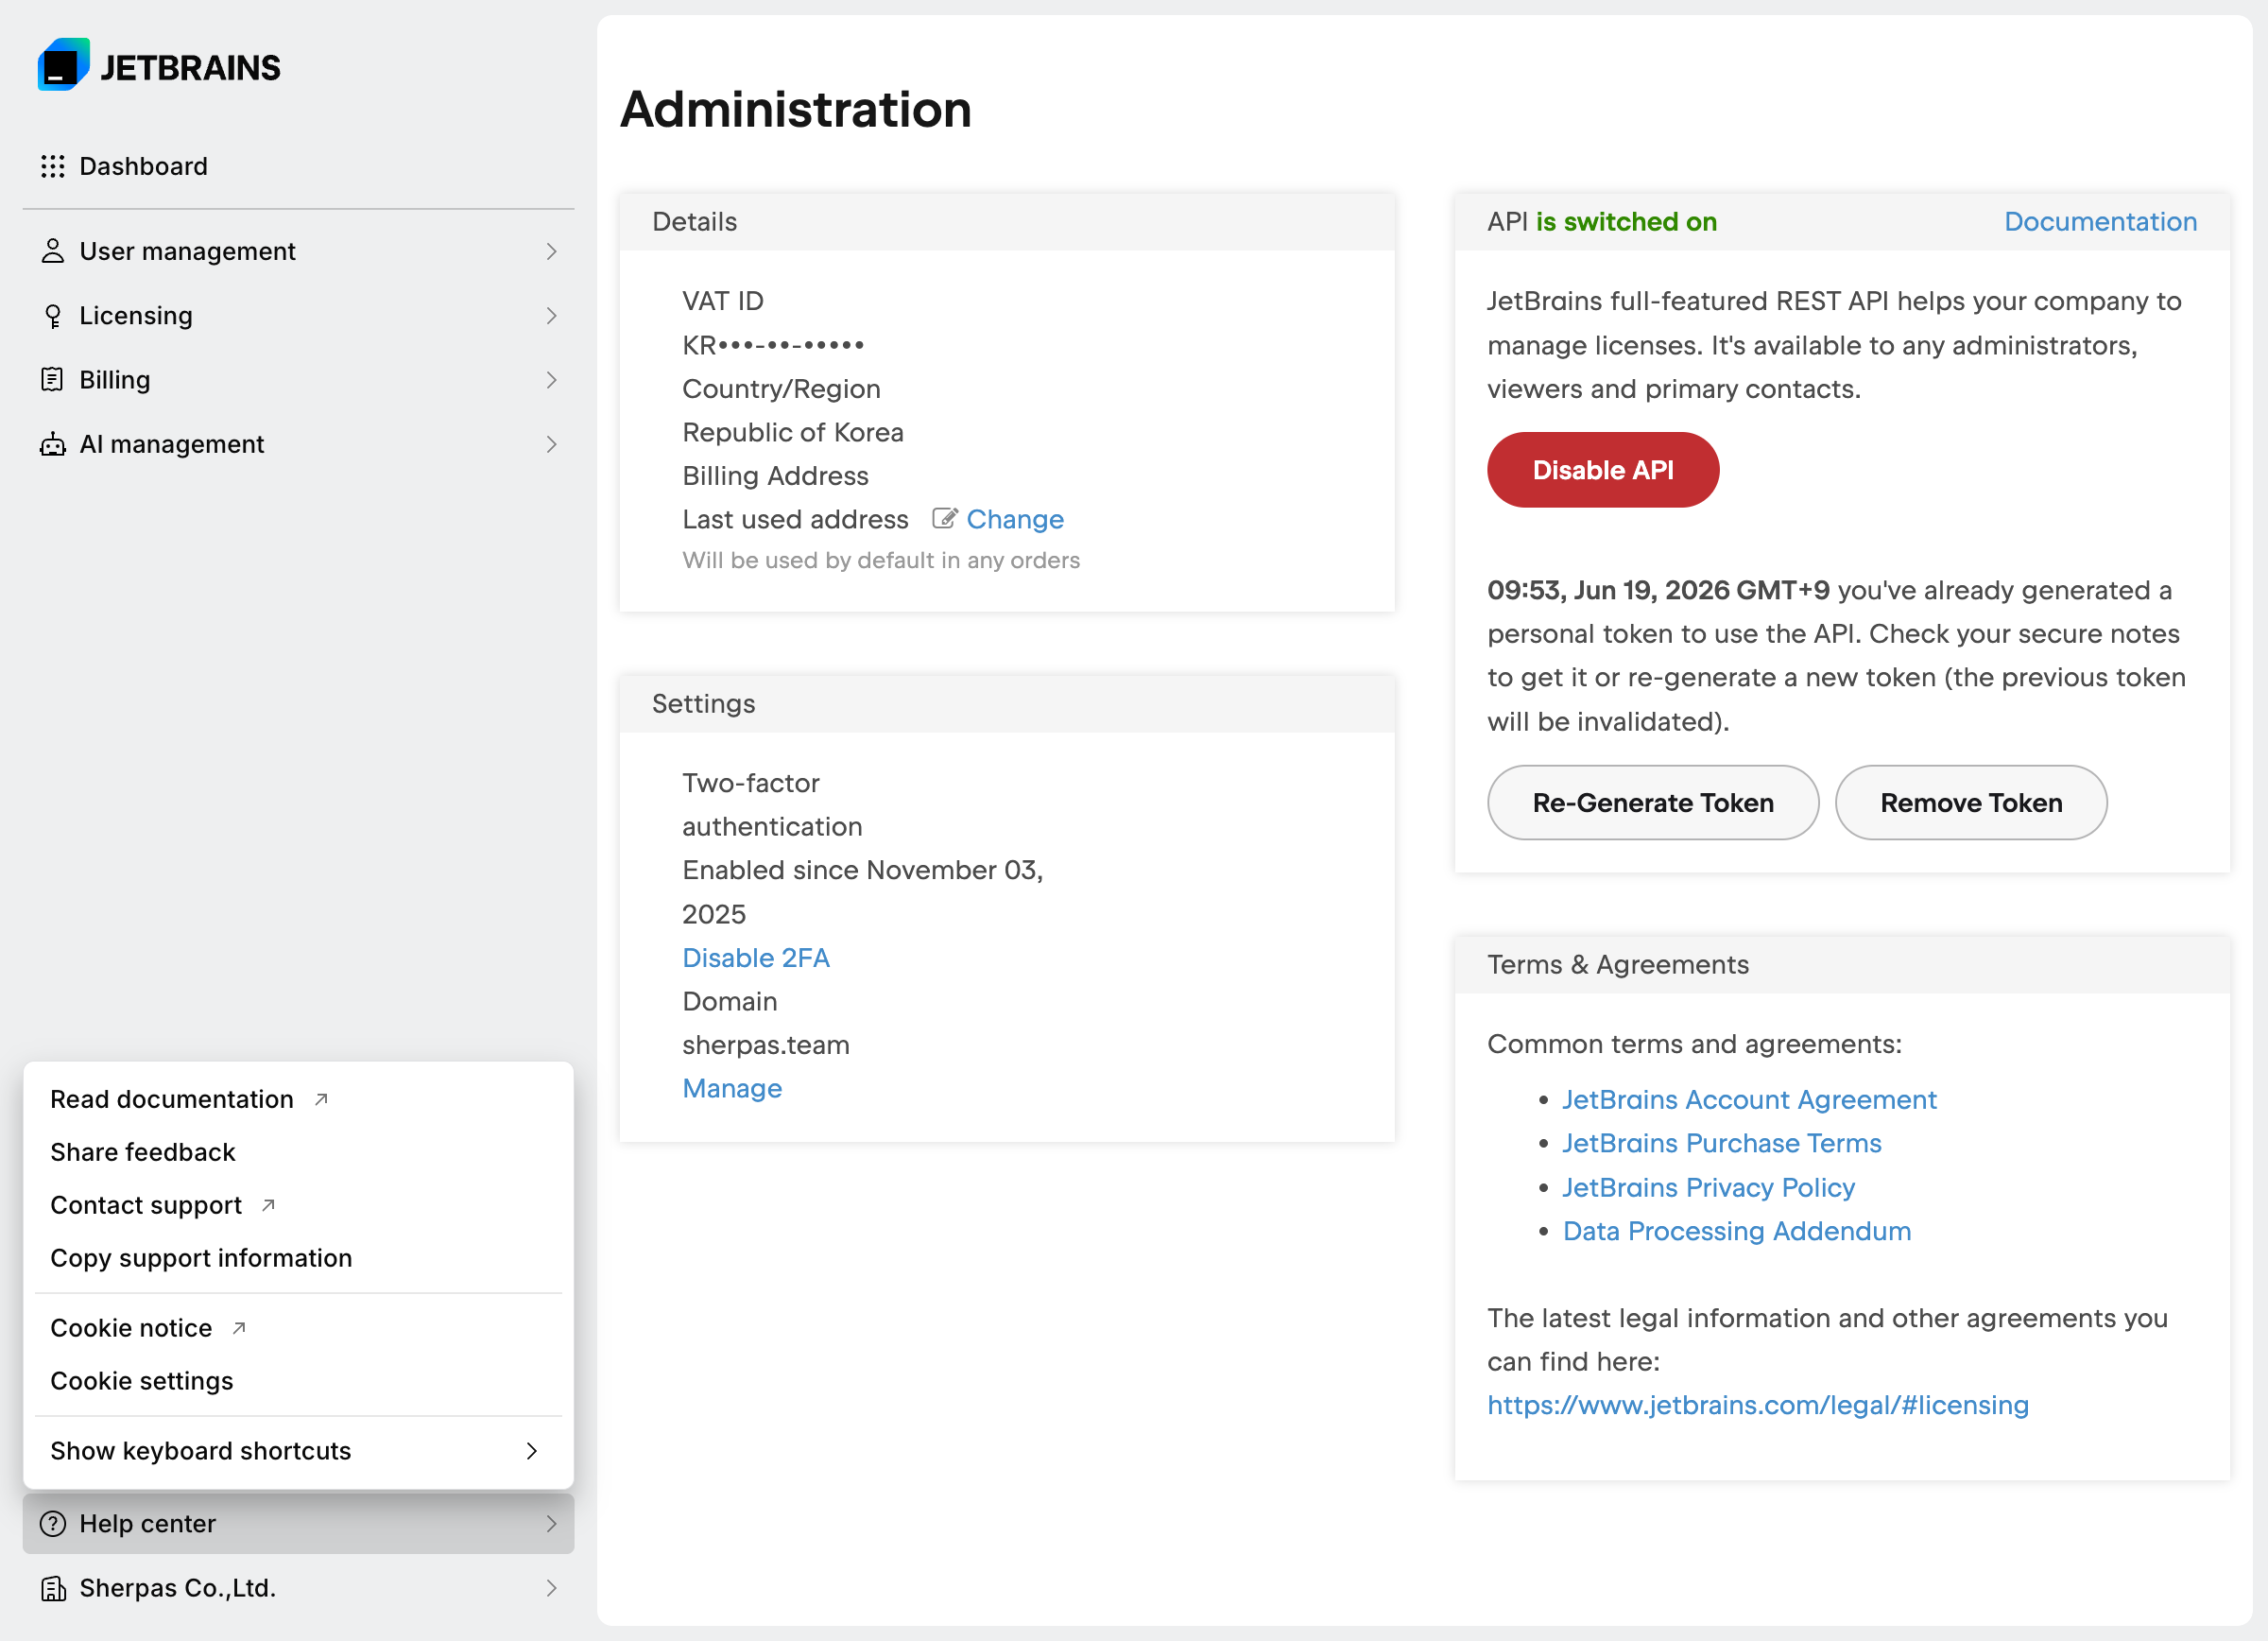Click the Details panel header
The height and width of the screenshot is (1641, 2268).
(x=1007, y=222)
